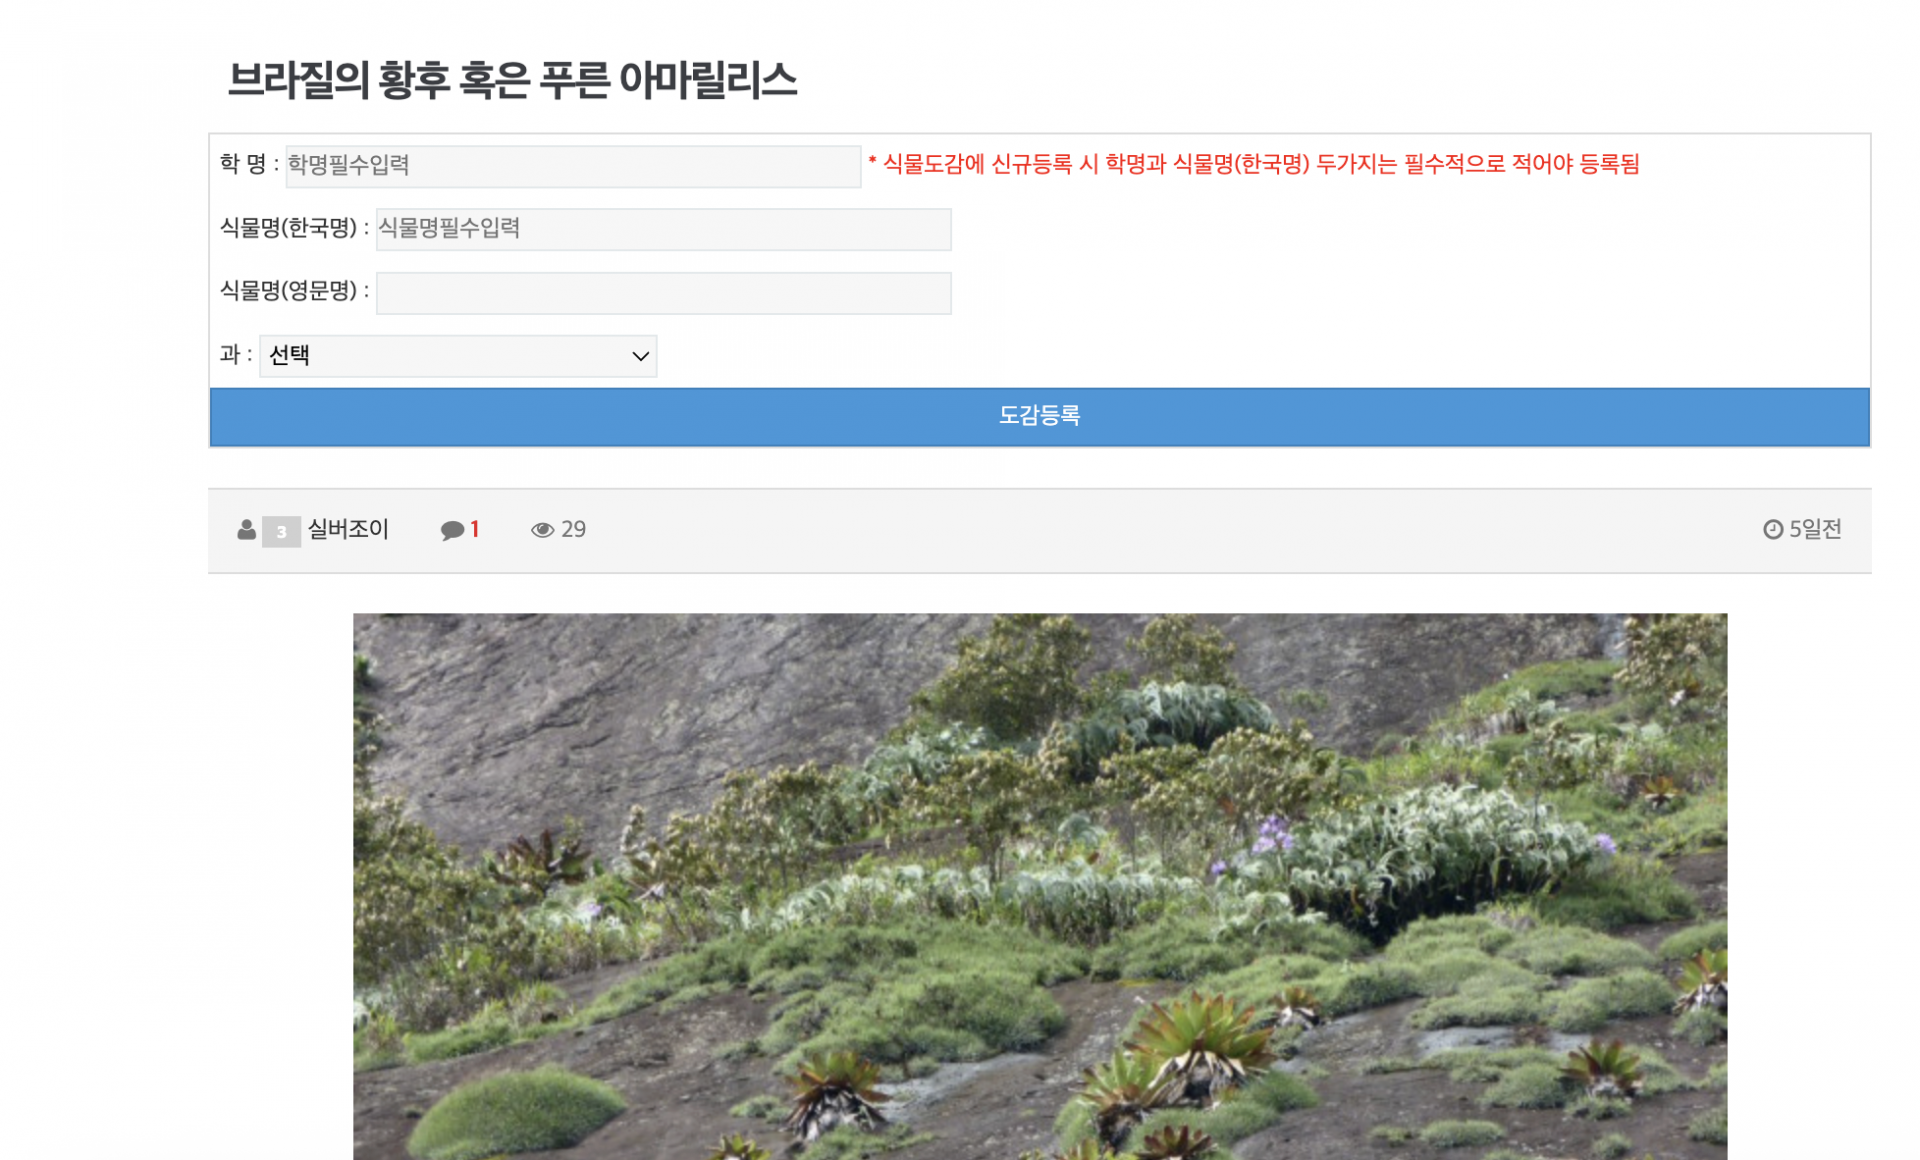Click the clock time icon

(1772, 529)
